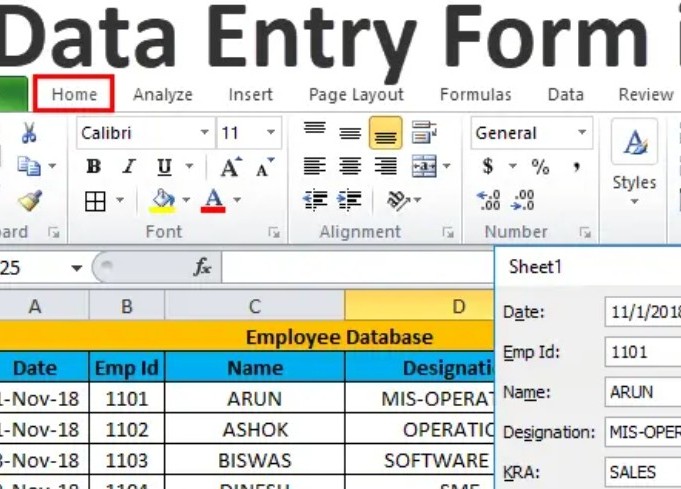Expand Orientation options arrow

tap(417, 200)
